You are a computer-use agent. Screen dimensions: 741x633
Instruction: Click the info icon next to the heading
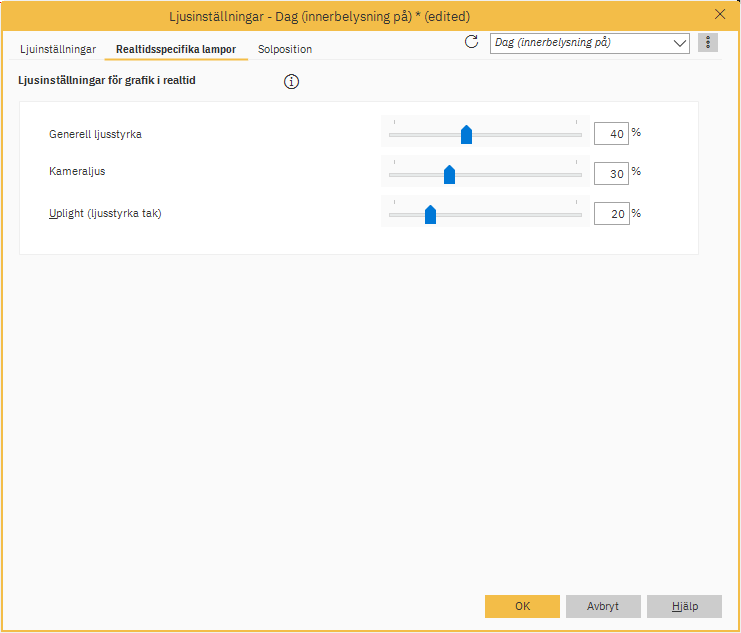pyautogui.click(x=292, y=82)
